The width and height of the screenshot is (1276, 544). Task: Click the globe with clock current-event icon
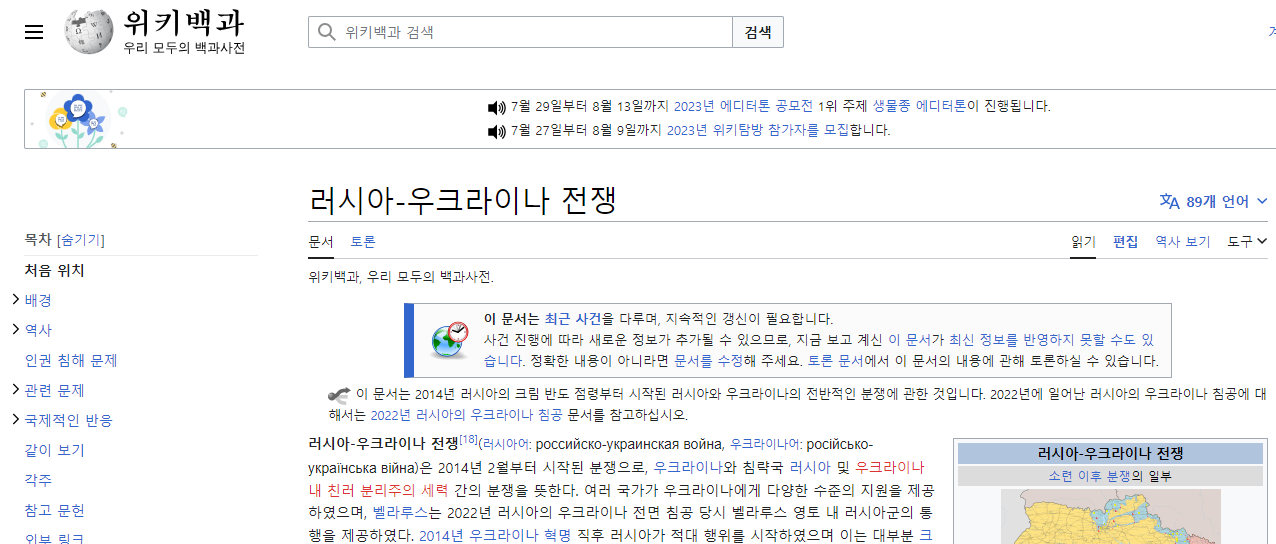[x=449, y=340]
